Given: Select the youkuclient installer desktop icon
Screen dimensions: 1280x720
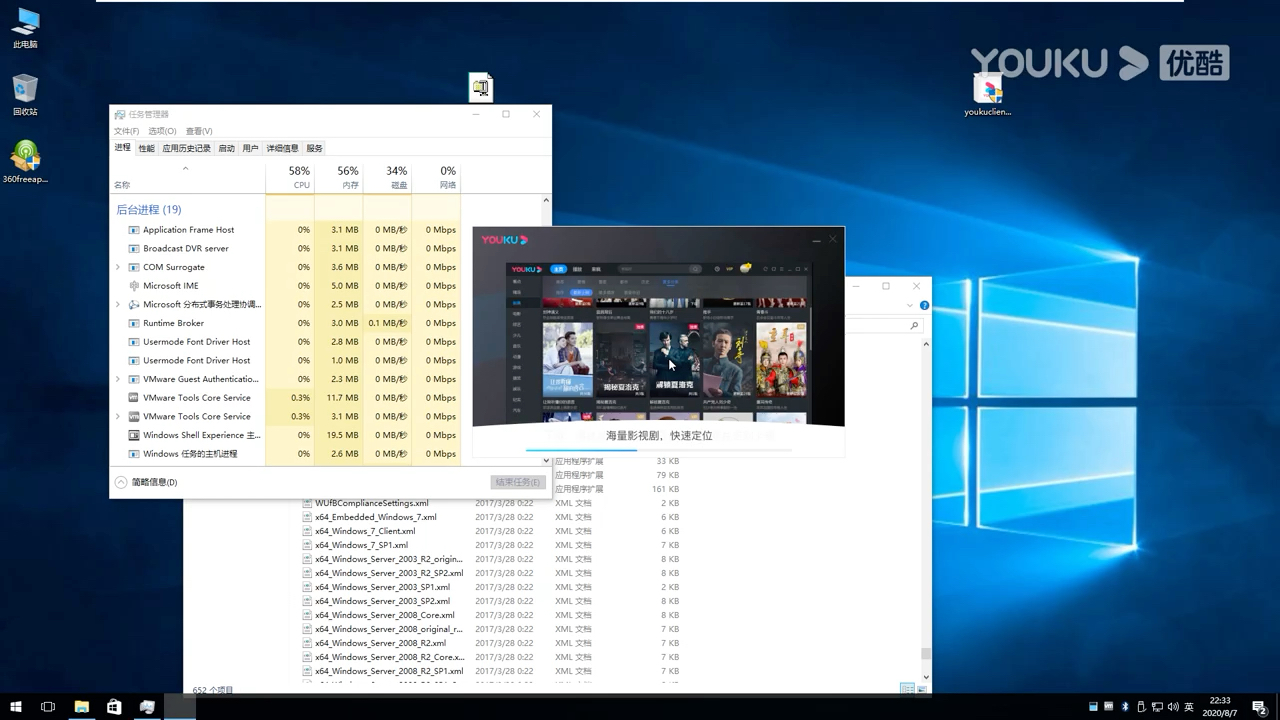Looking at the screenshot, I should pyautogui.click(x=987, y=94).
